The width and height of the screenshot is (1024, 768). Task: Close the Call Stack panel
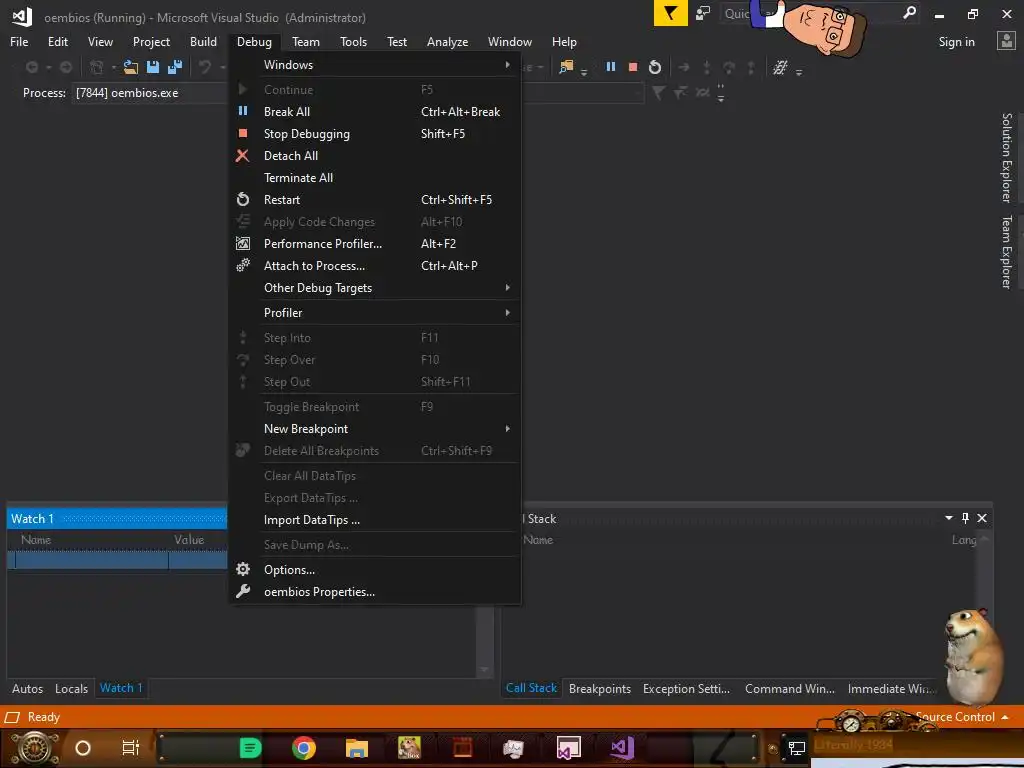pos(982,518)
